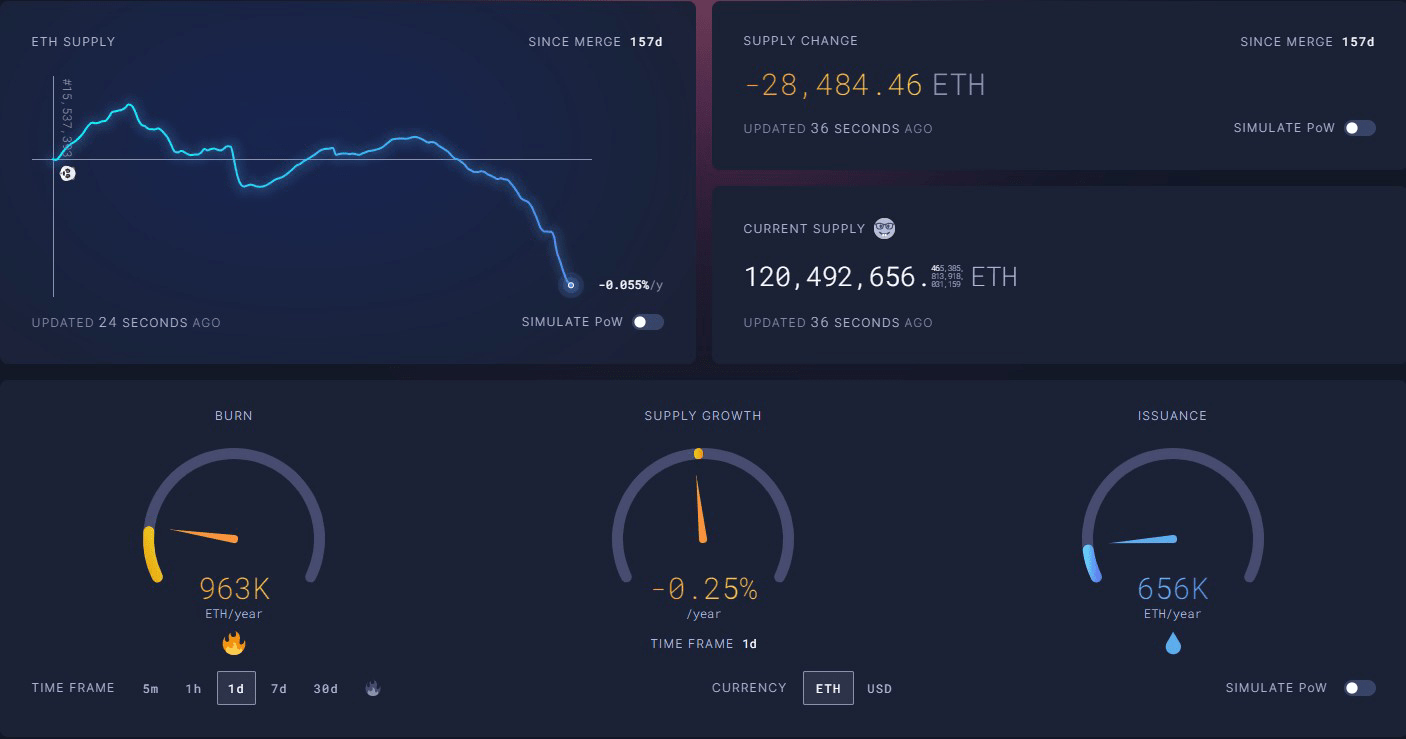Click Since Merge 157d in Supply Change panel
The height and width of the screenshot is (739, 1406).
(1308, 42)
